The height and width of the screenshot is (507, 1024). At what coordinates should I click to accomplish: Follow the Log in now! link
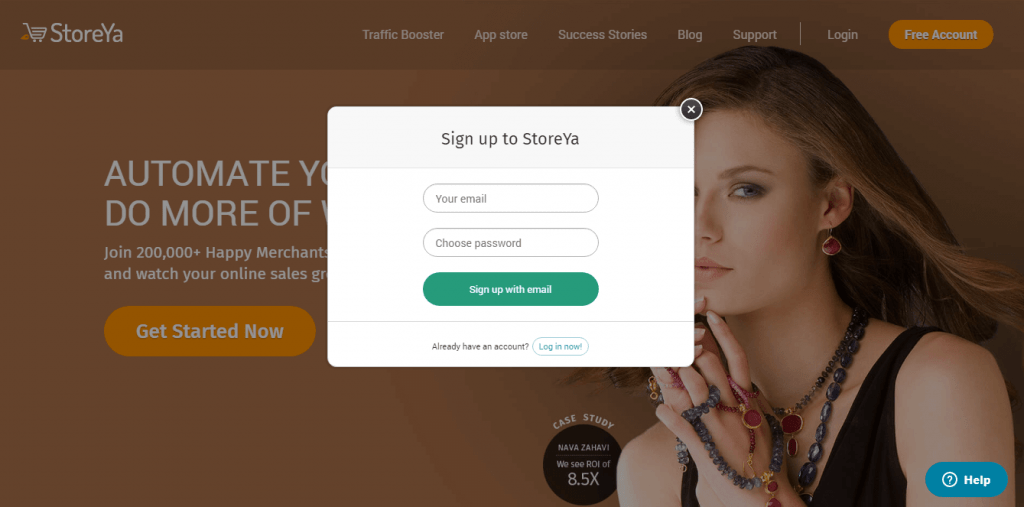click(x=560, y=346)
